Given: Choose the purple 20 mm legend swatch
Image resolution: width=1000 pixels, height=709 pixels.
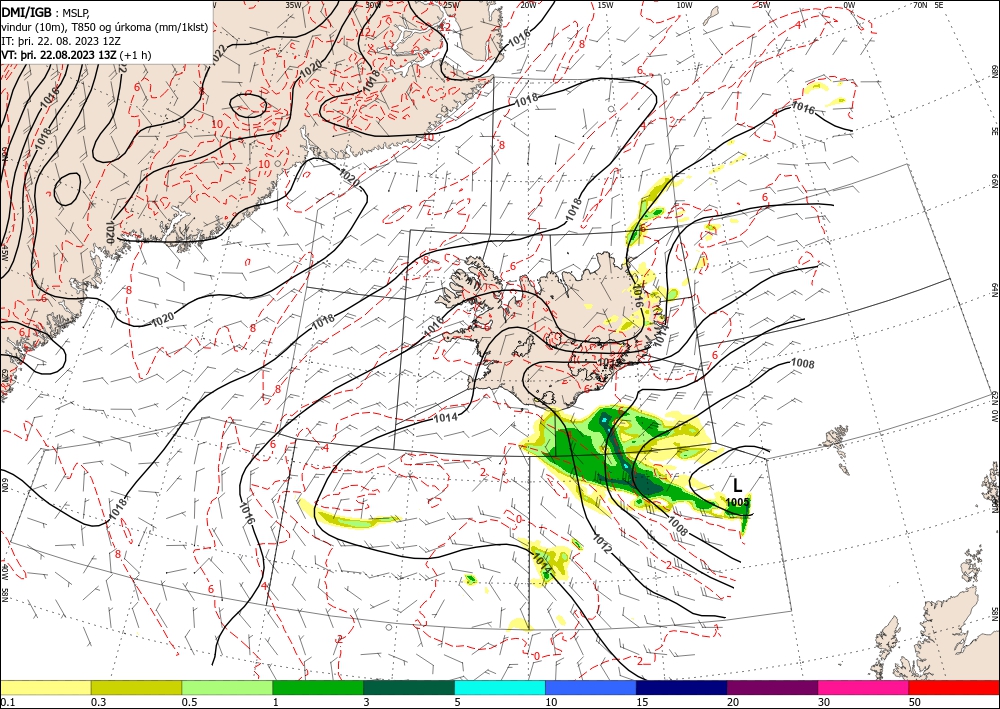Looking at the screenshot, I should [x=772, y=687].
